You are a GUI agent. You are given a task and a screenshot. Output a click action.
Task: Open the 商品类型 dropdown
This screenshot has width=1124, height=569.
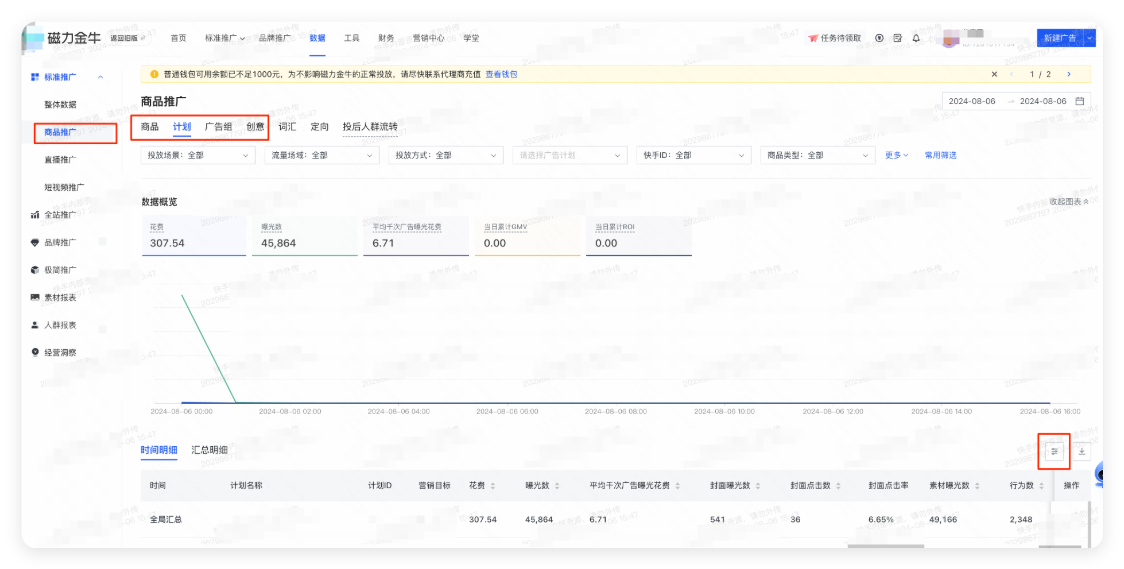pos(818,155)
